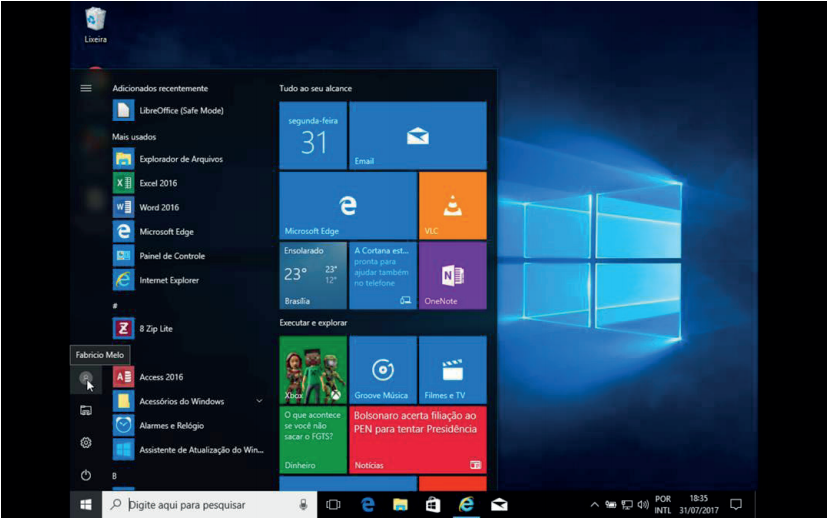Open the Groove Música tile

(x=383, y=370)
